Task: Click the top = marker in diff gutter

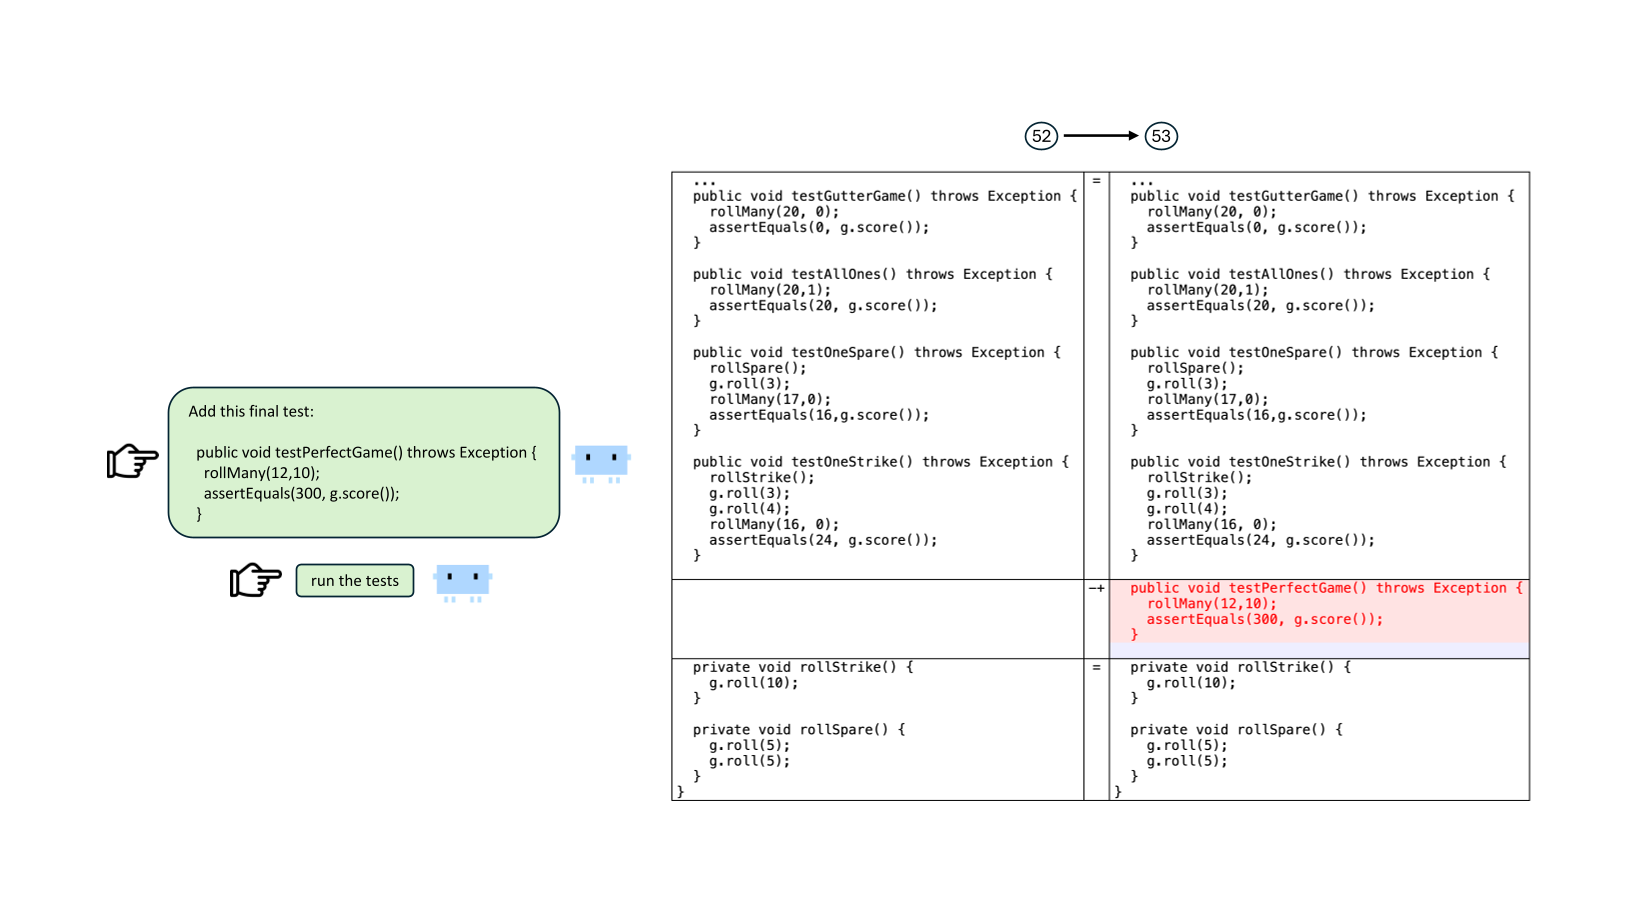Action: pyautogui.click(x=1096, y=181)
